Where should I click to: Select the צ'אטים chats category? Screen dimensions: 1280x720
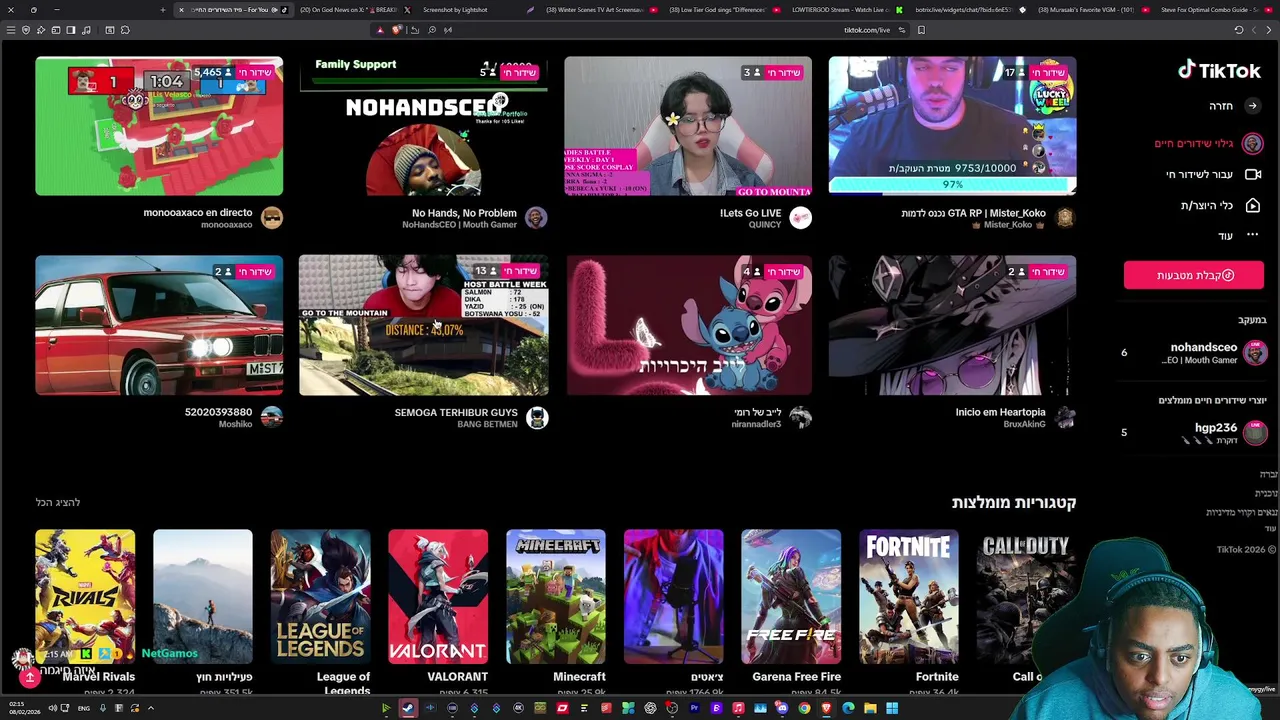coord(673,597)
